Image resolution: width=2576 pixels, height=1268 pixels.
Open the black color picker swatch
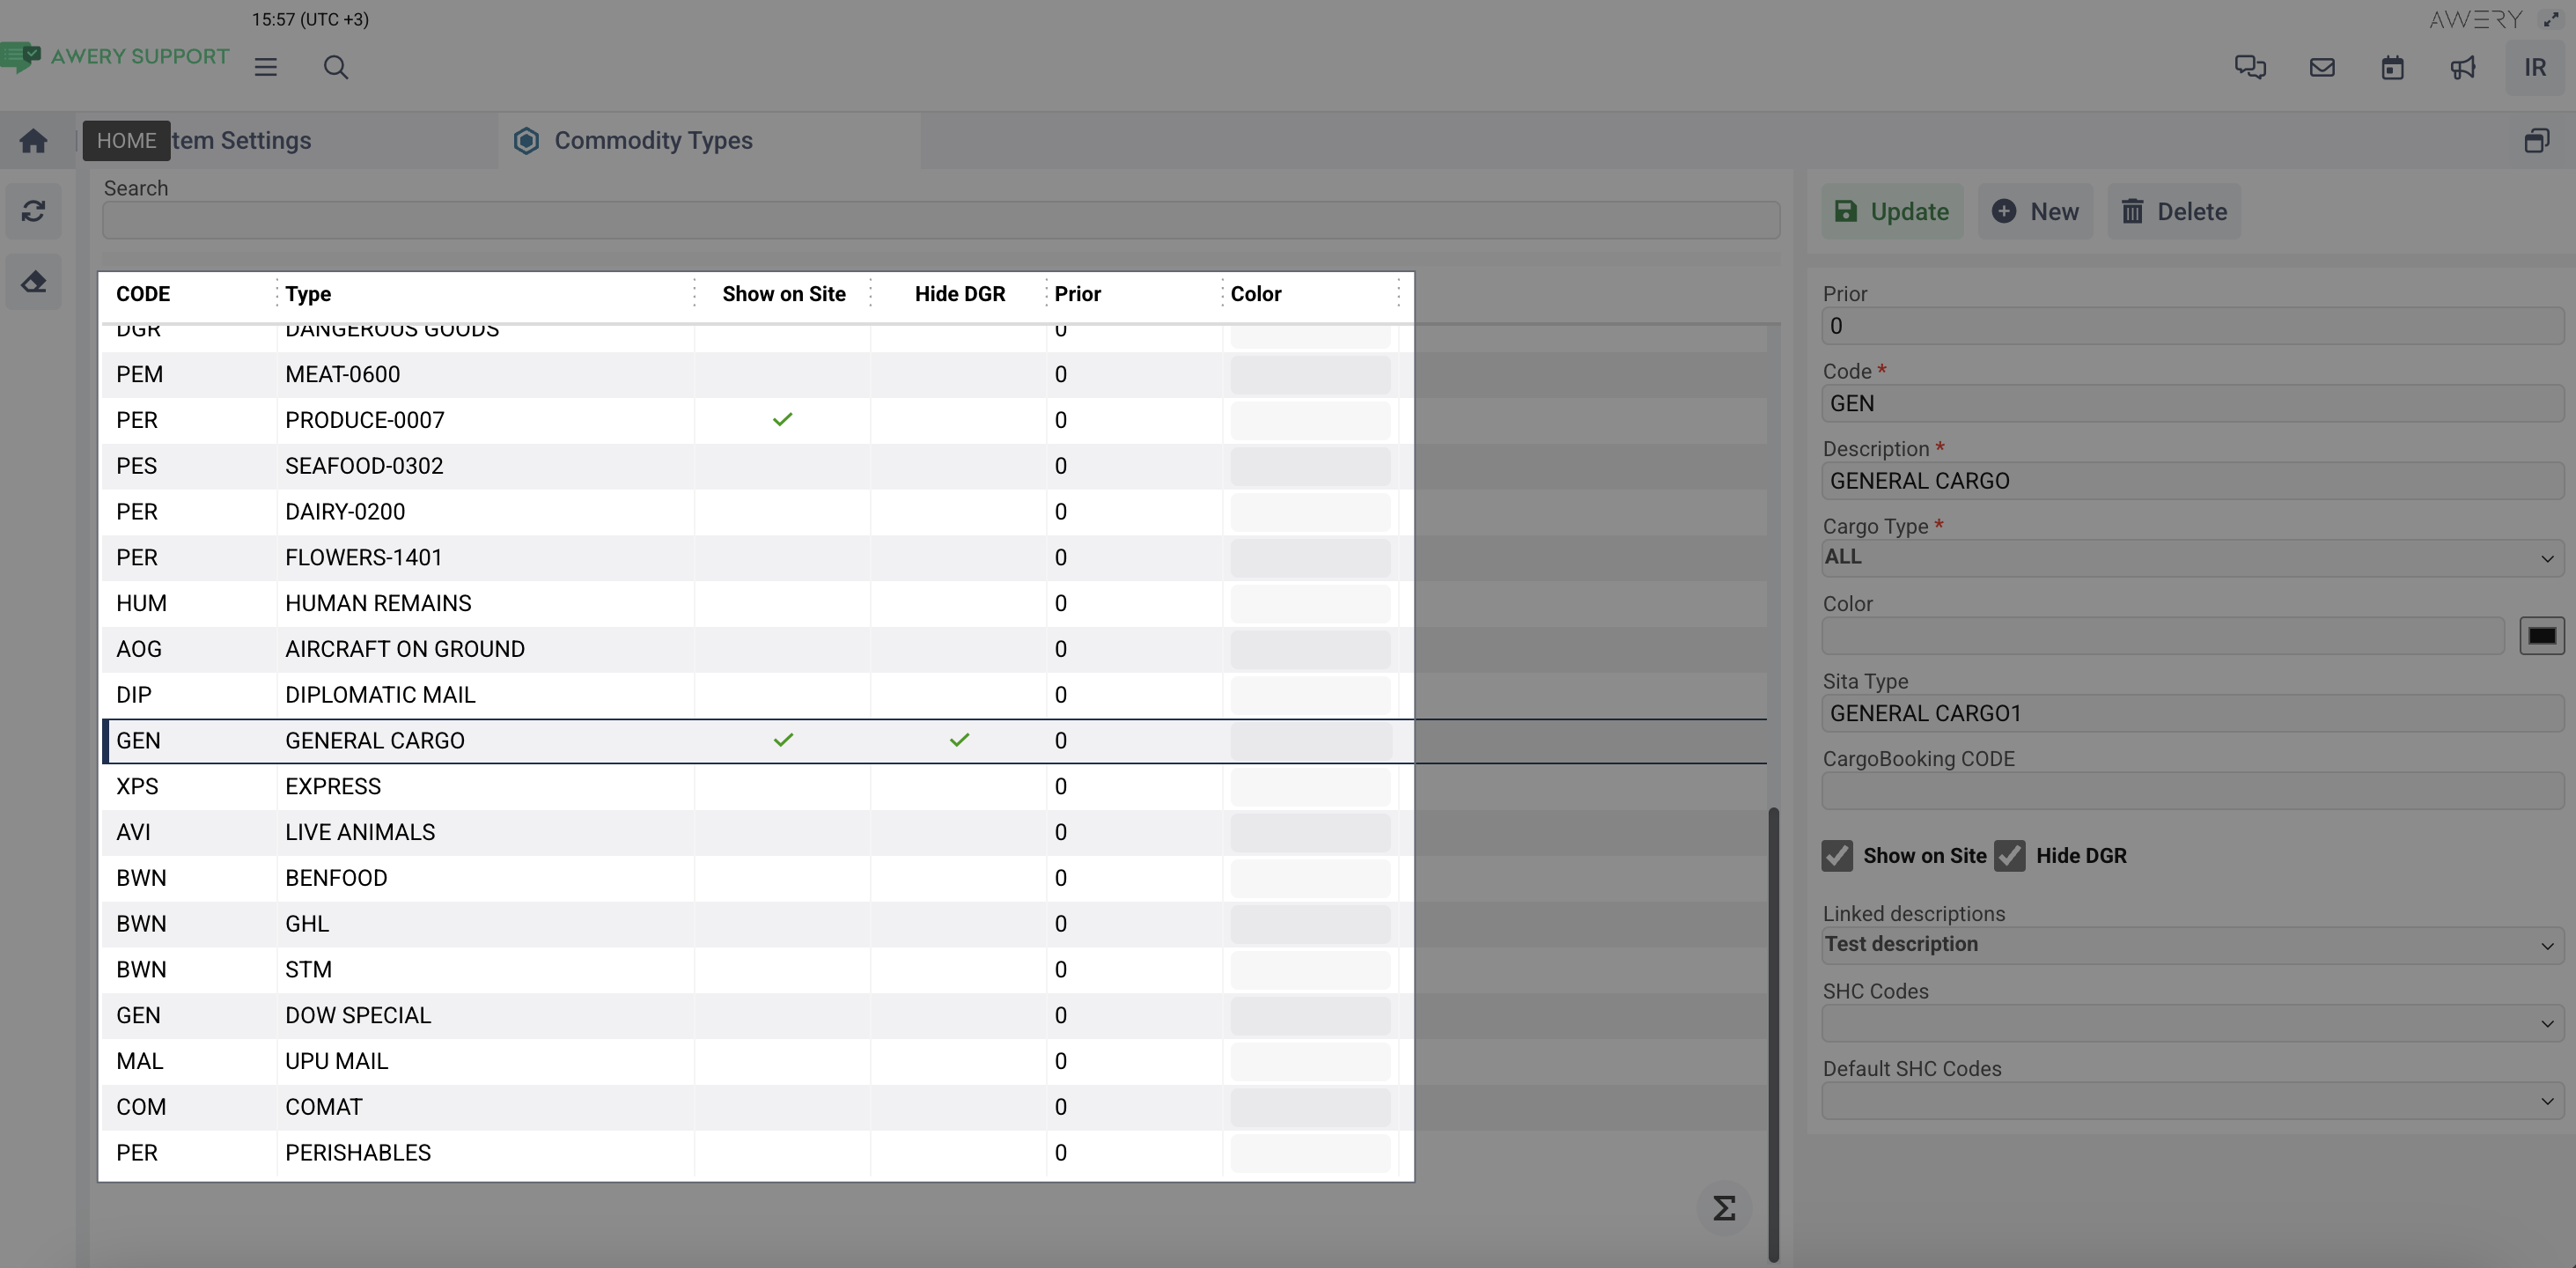[x=2541, y=636]
